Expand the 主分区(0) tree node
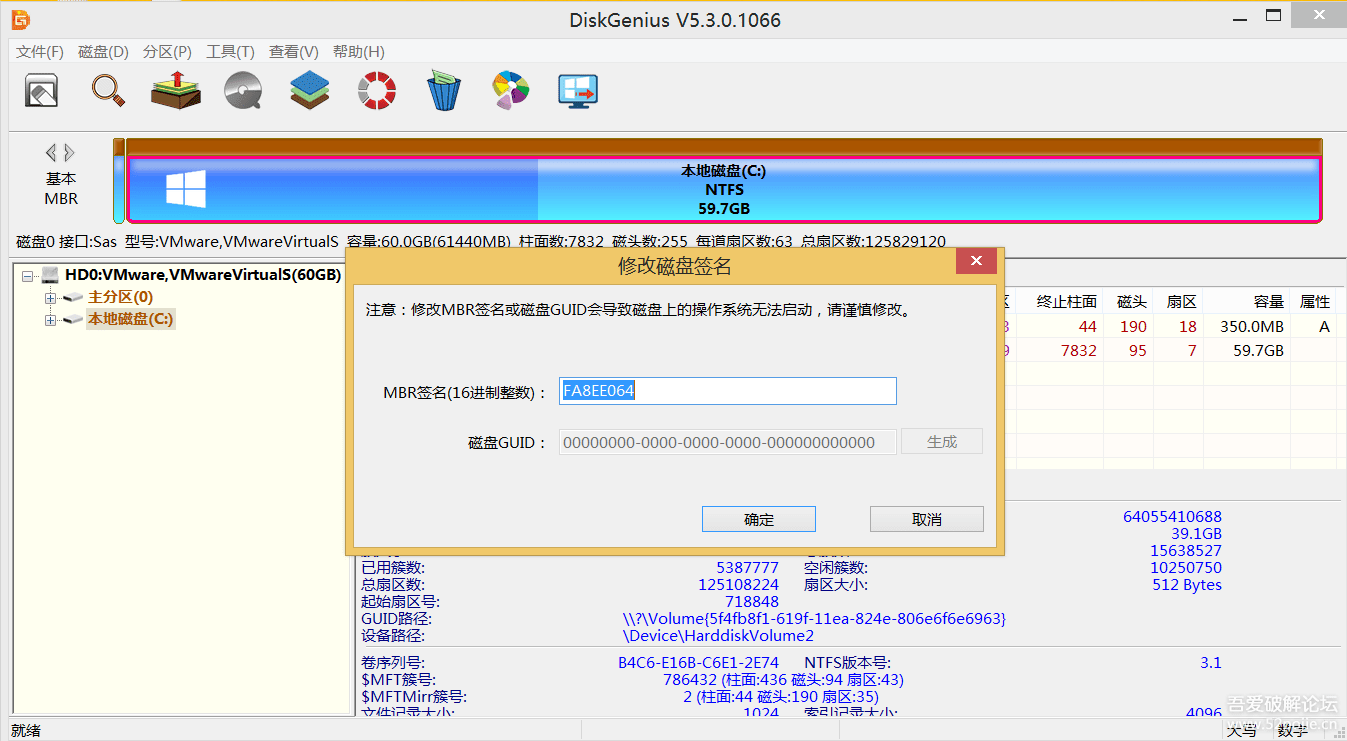The width and height of the screenshot is (1347, 741). [48, 297]
